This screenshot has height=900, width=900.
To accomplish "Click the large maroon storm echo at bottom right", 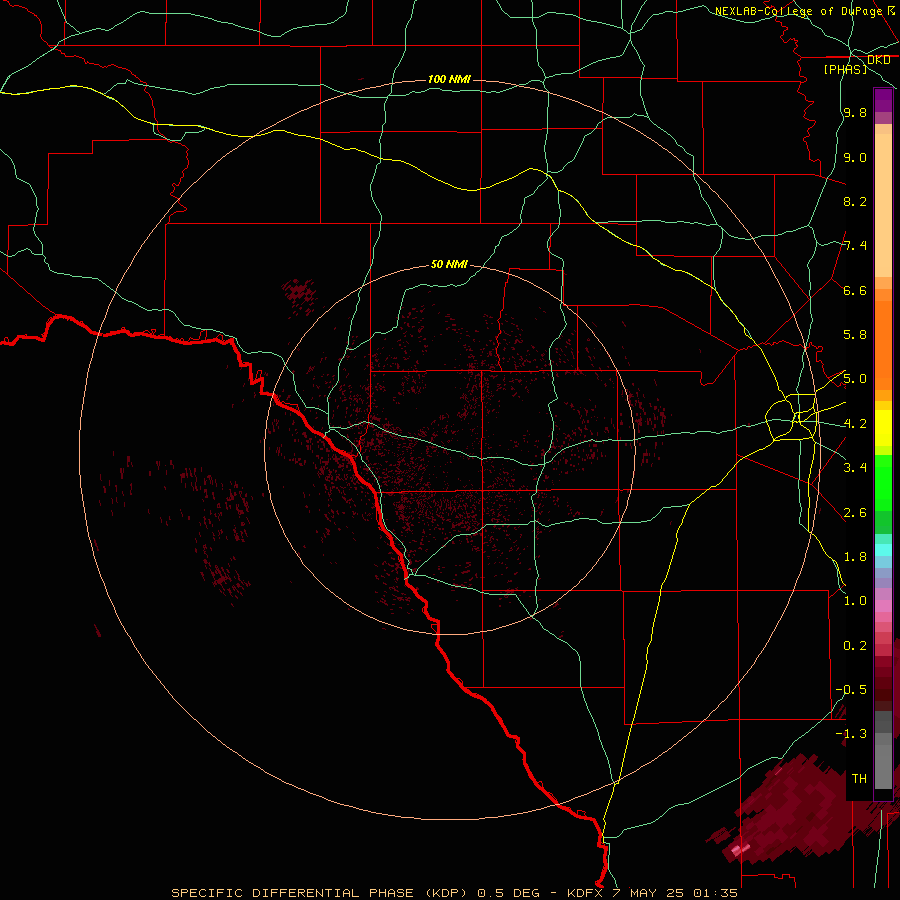I will [x=804, y=809].
